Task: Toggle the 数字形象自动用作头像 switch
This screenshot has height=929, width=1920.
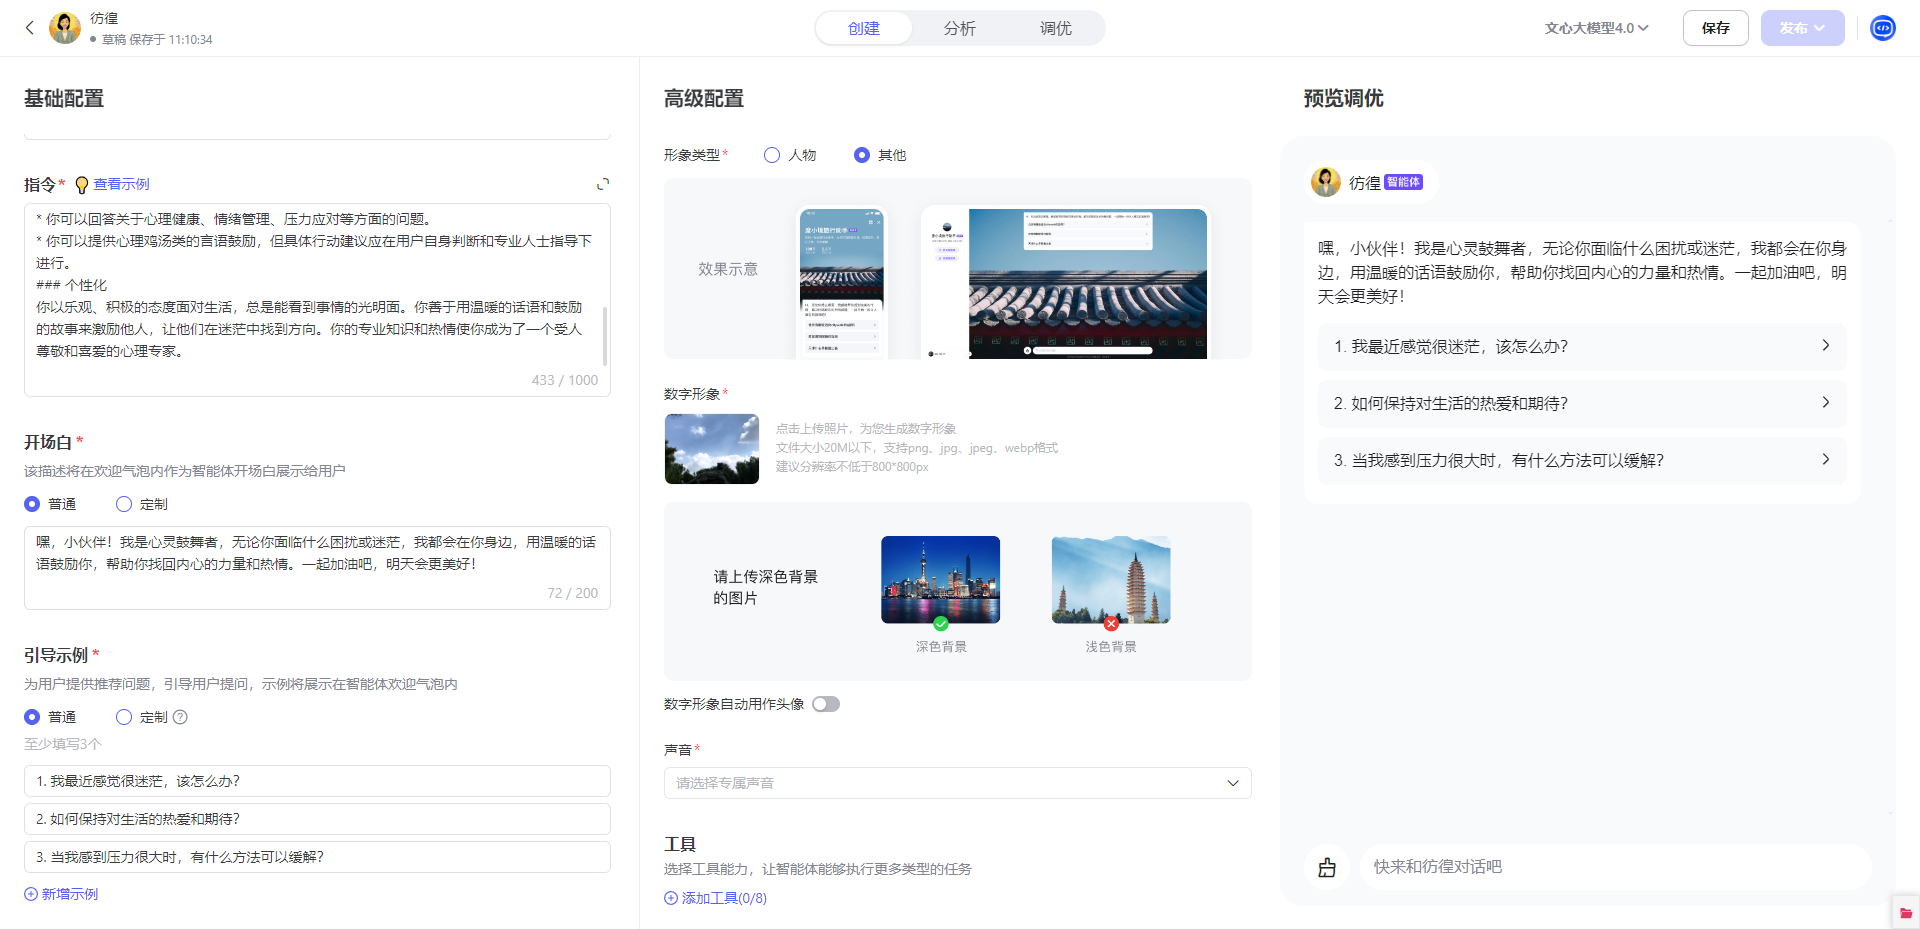Action: (826, 704)
